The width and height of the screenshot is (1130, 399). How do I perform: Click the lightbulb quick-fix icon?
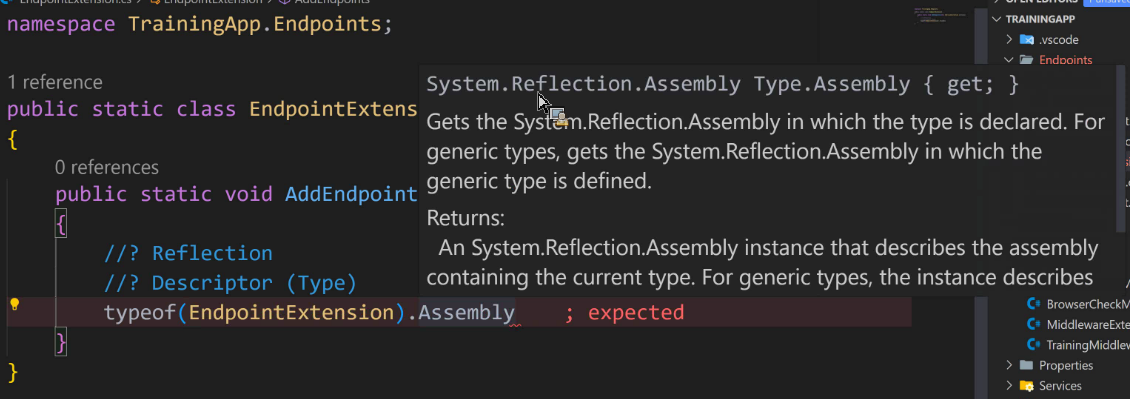point(14,305)
